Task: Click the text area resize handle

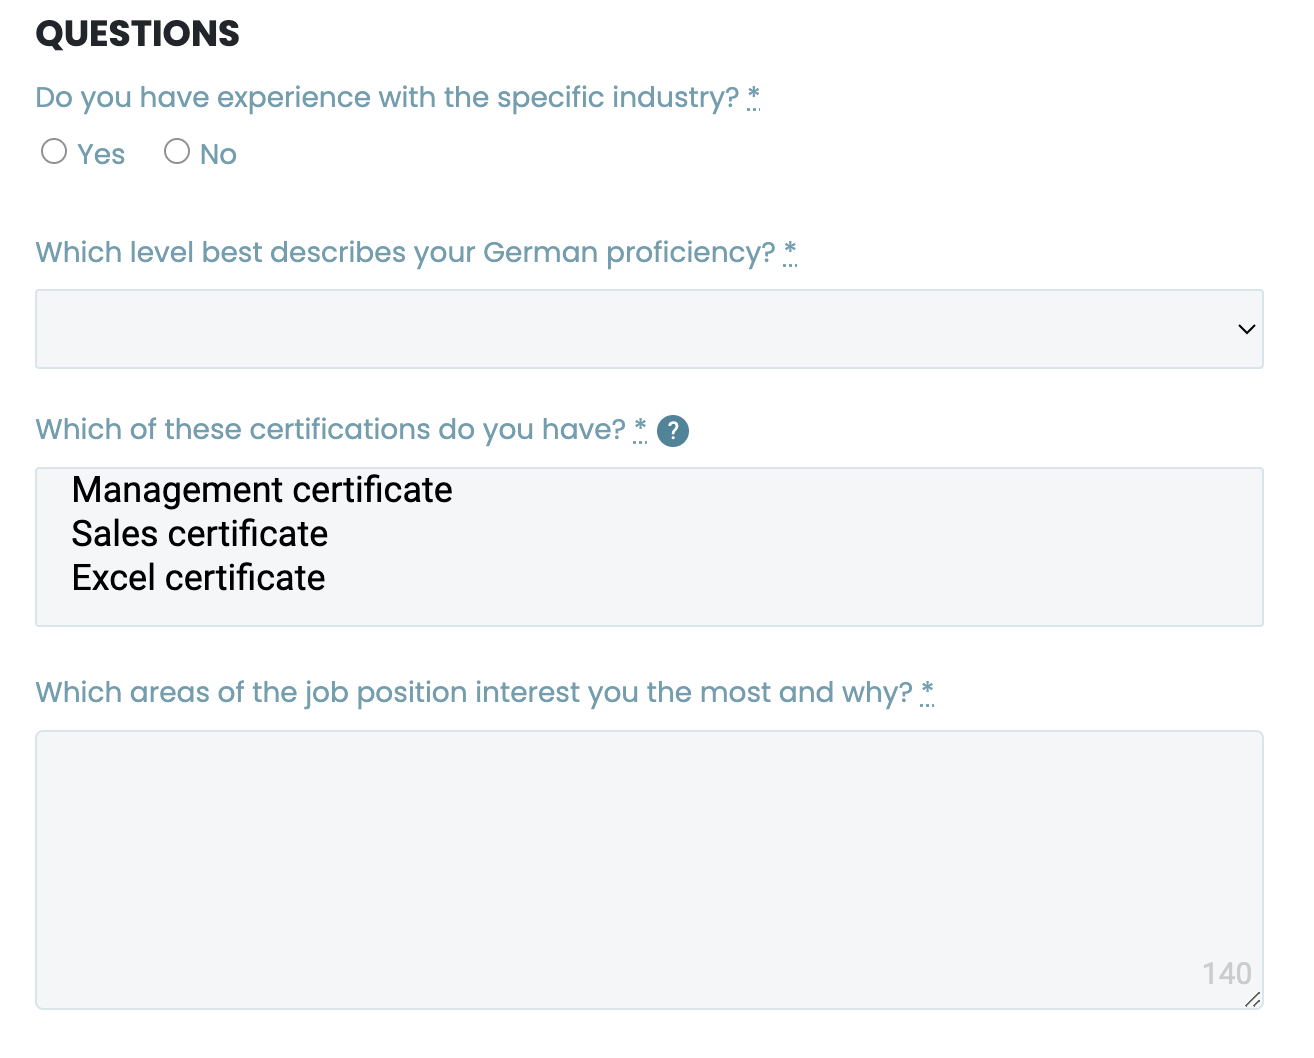Action: [x=1252, y=999]
